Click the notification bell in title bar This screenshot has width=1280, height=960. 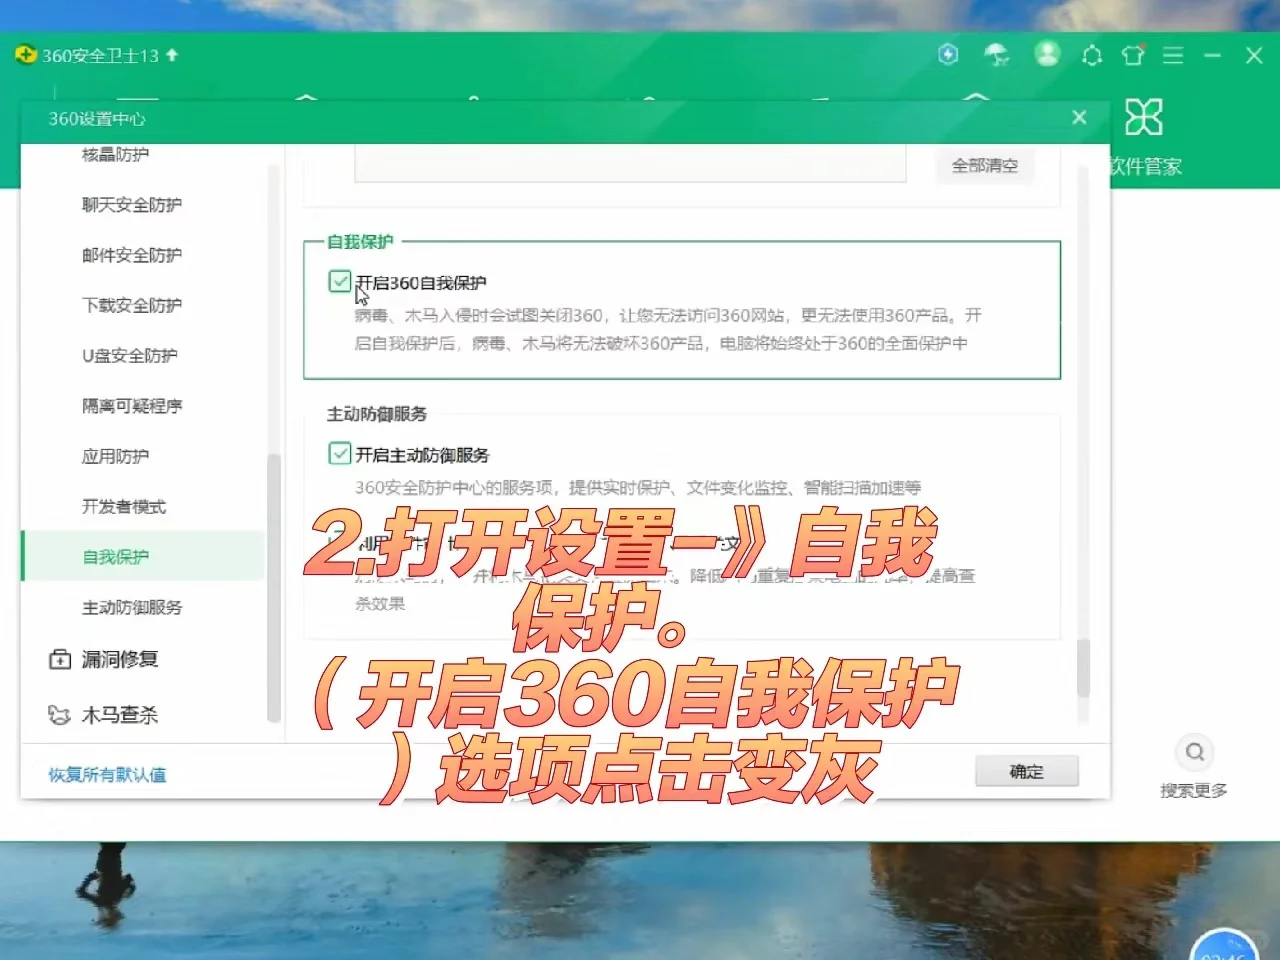1092,55
